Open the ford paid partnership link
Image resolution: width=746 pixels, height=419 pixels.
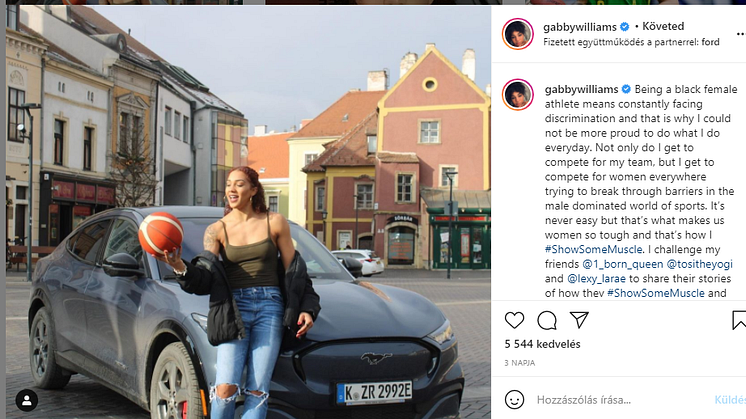(x=710, y=42)
